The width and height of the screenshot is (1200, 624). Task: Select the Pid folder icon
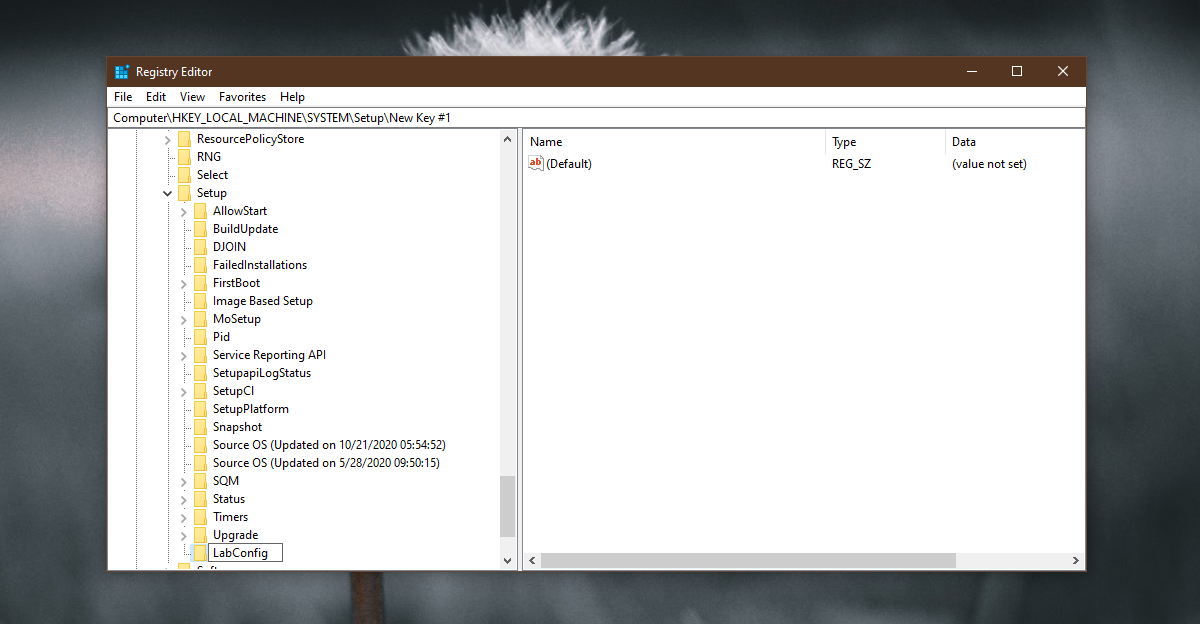coord(200,337)
